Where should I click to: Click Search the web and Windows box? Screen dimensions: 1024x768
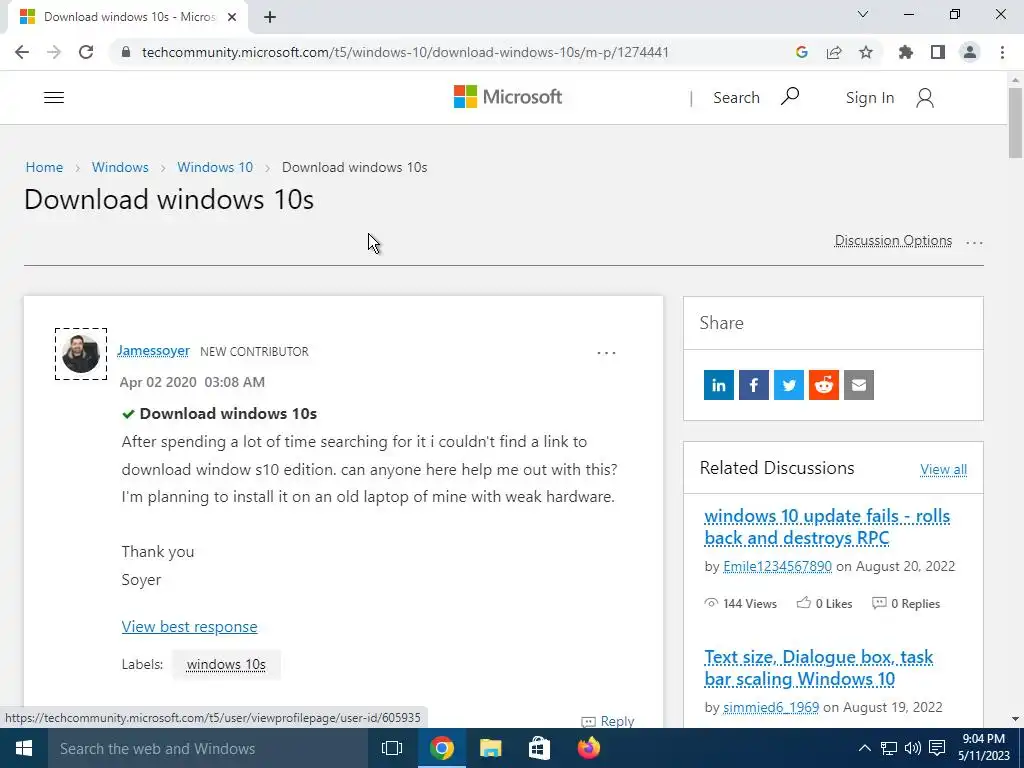(x=208, y=748)
